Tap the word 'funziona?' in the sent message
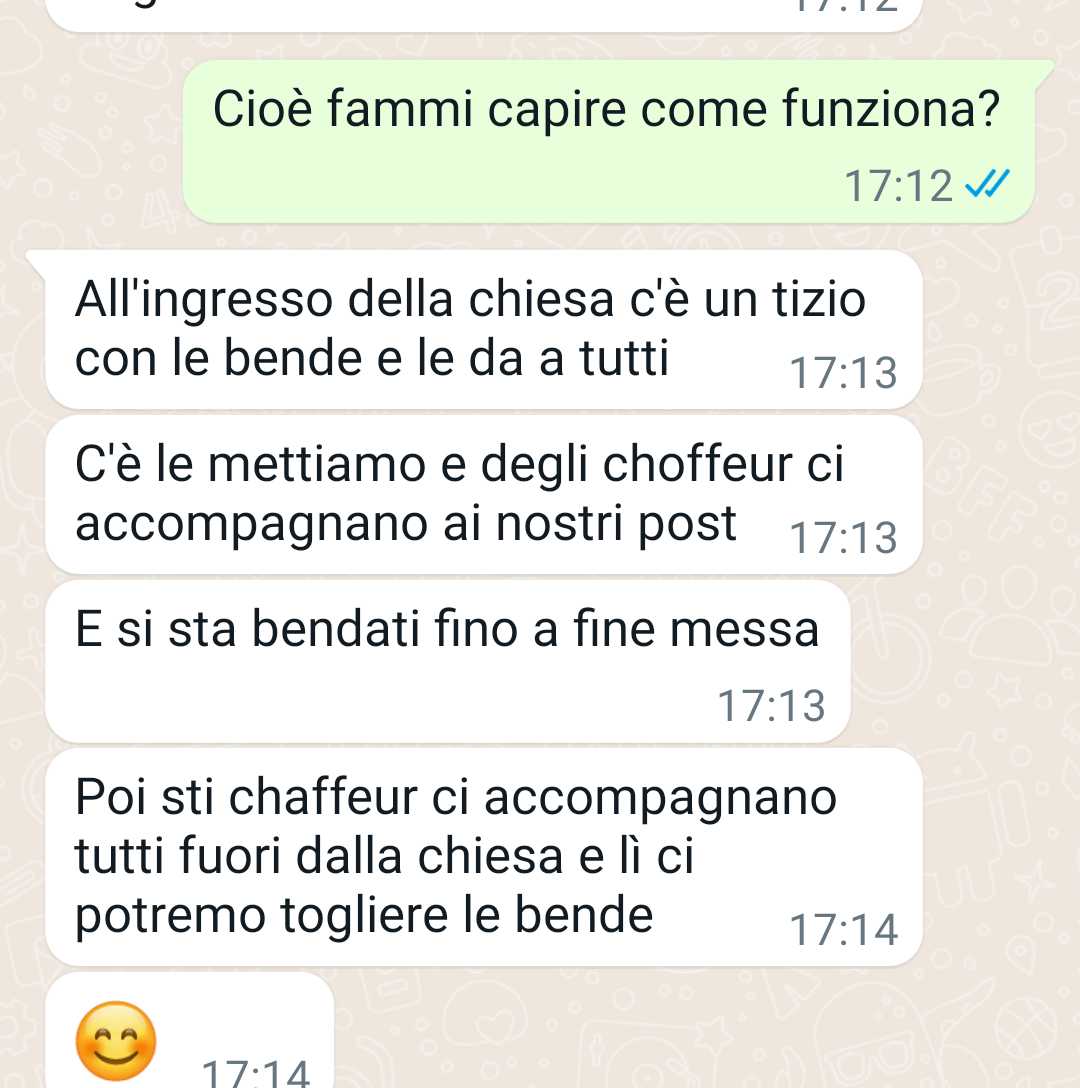Image resolution: width=1080 pixels, height=1088 pixels. (x=891, y=110)
